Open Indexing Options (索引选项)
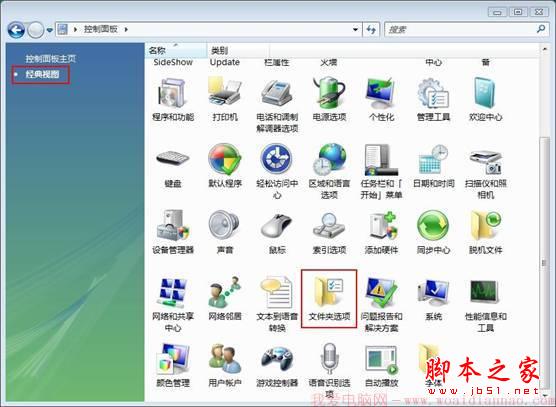The height and width of the screenshot is (407, 556). click(329, 233)
